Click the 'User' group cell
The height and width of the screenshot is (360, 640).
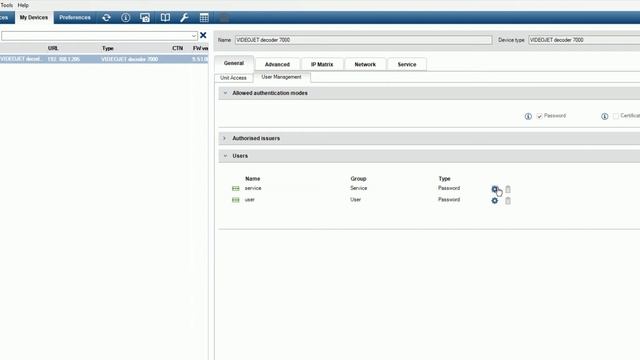click(356, 200)
